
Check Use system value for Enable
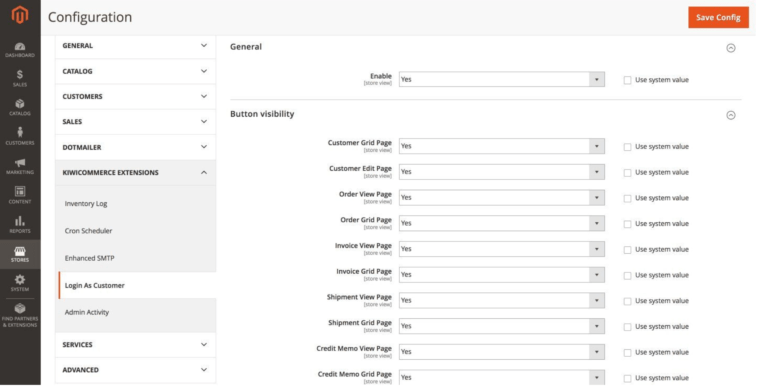coord(627,80)
